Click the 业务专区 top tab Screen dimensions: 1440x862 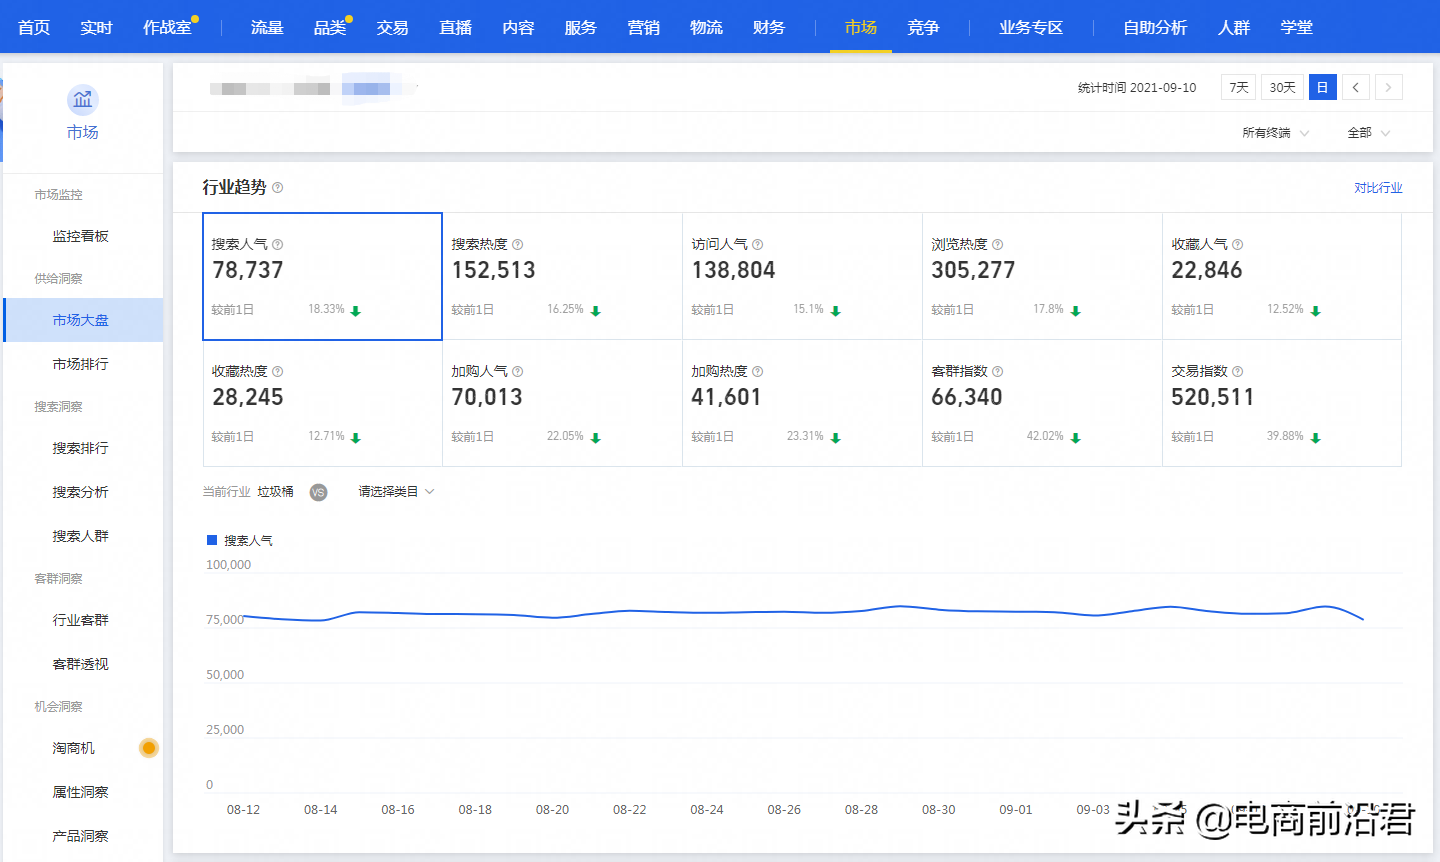[x=1031, y=27]
